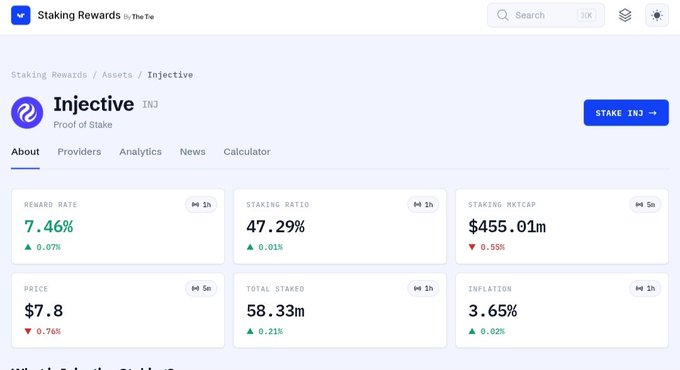This screenshot has width=680, height=370.
Task: Click the 0.01% staking ratio change
Action: pos(271,247)
